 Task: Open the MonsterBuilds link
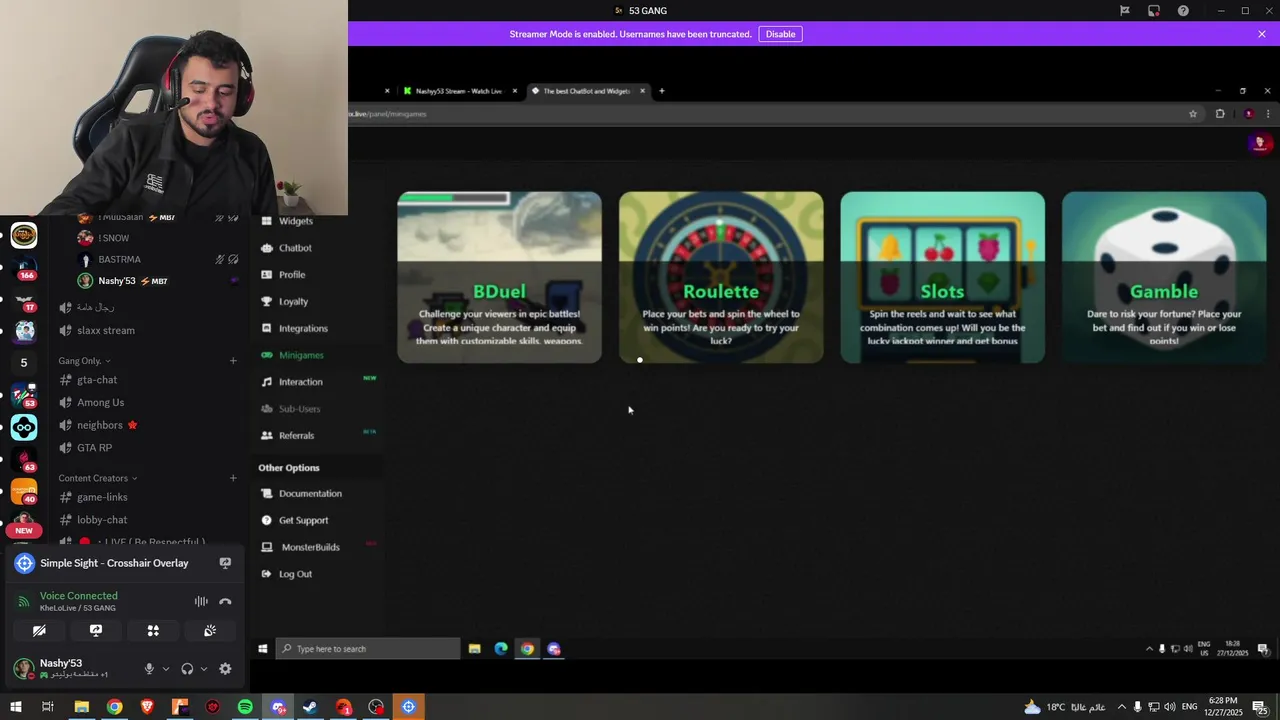point(310,547)
